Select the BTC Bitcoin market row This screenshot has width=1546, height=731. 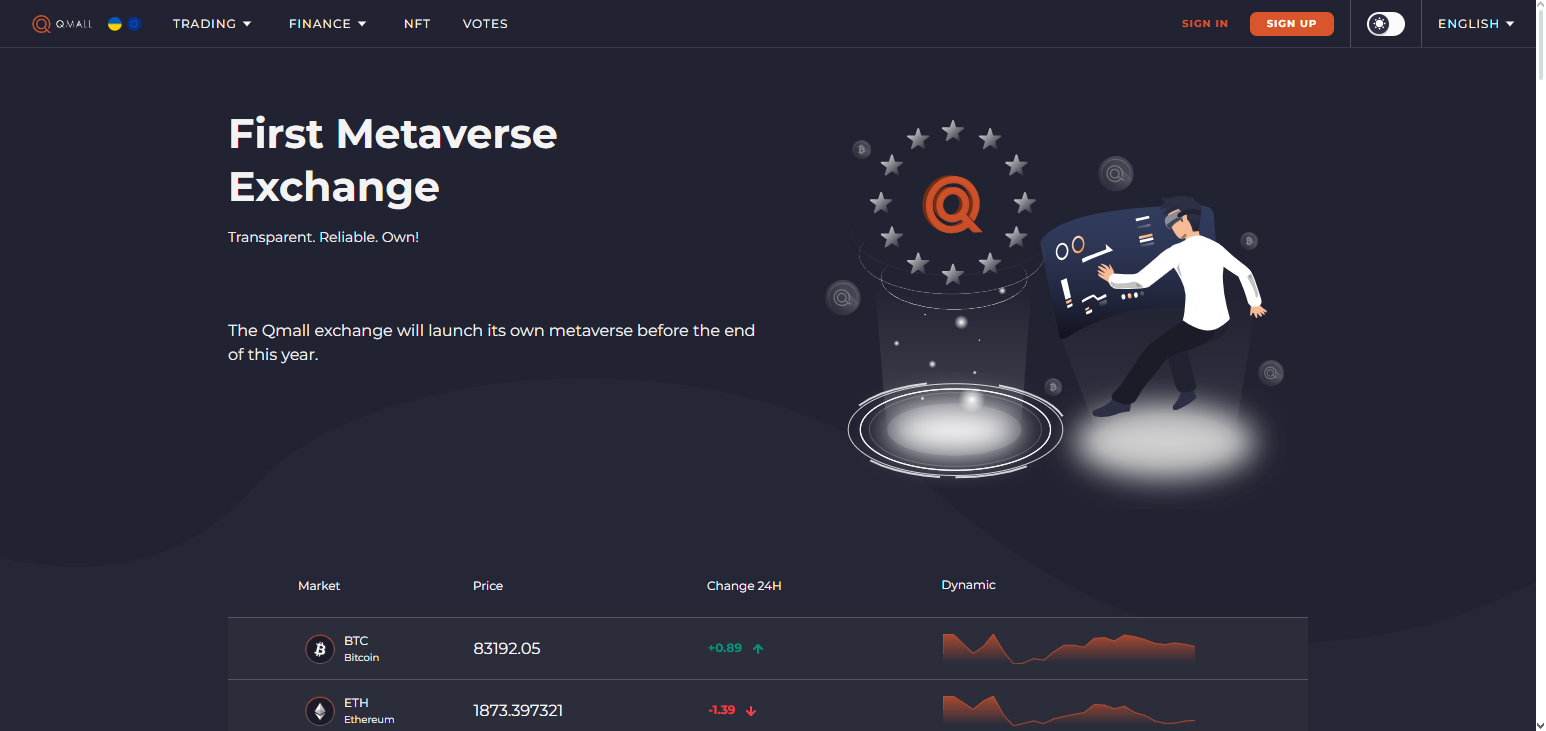pyautogui.click(x=768, y=649)
